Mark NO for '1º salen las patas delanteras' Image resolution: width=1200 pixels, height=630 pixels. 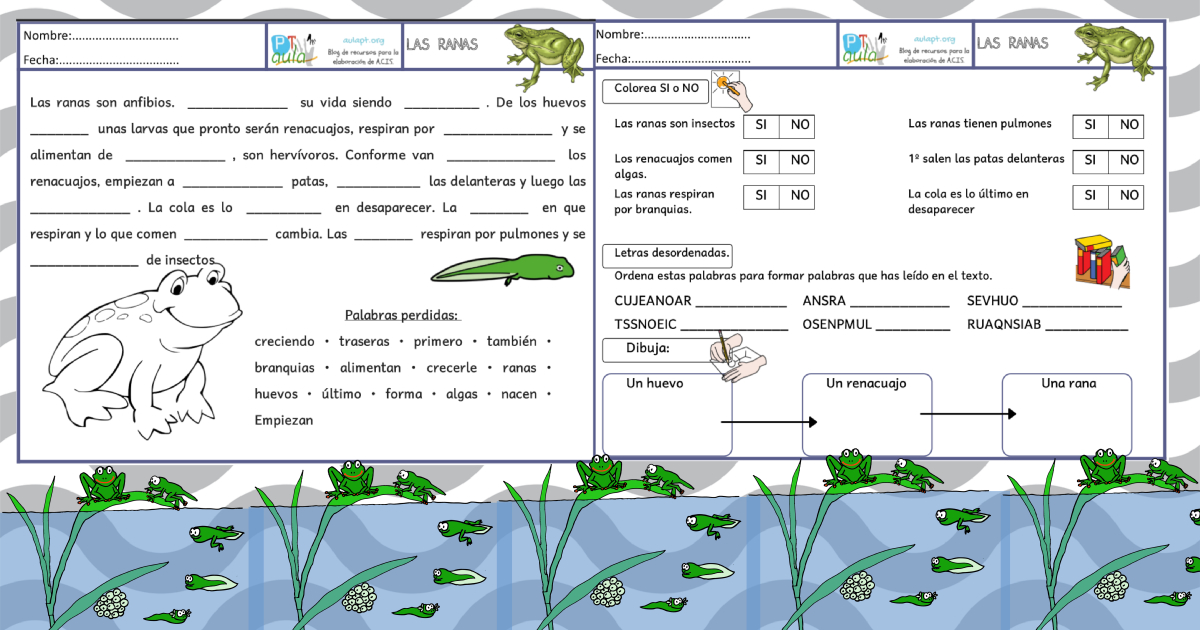pyautogui.click(x=1126, y=160)
